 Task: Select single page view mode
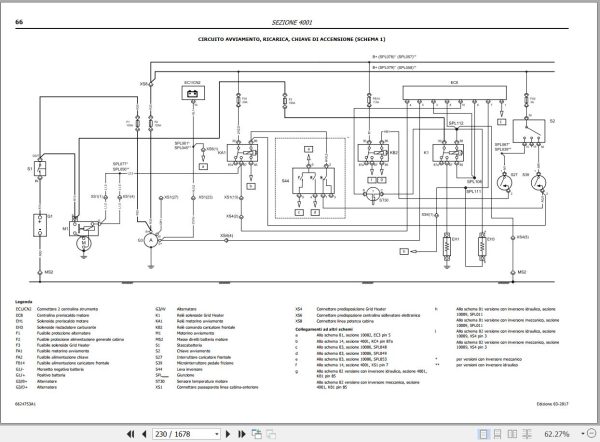484,434
